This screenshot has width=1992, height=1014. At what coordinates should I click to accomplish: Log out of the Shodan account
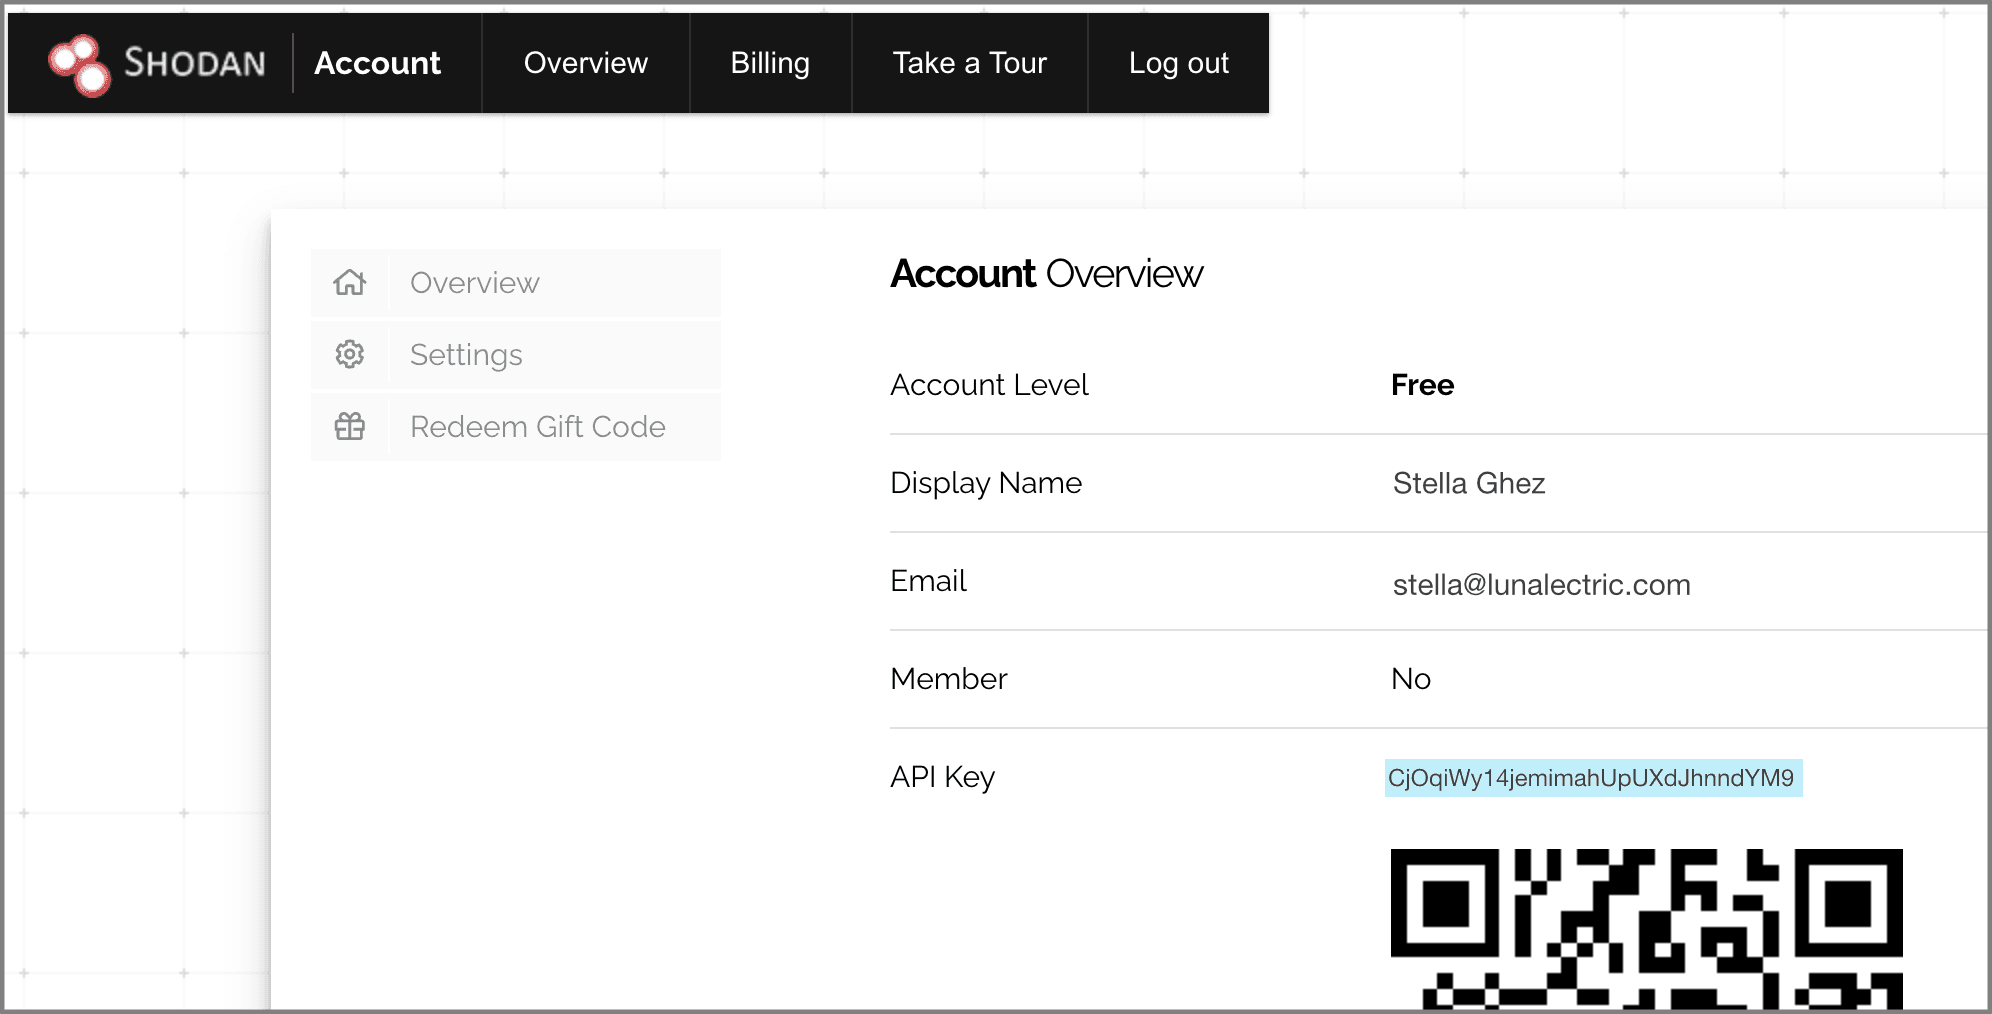(x=1178, y=63)
